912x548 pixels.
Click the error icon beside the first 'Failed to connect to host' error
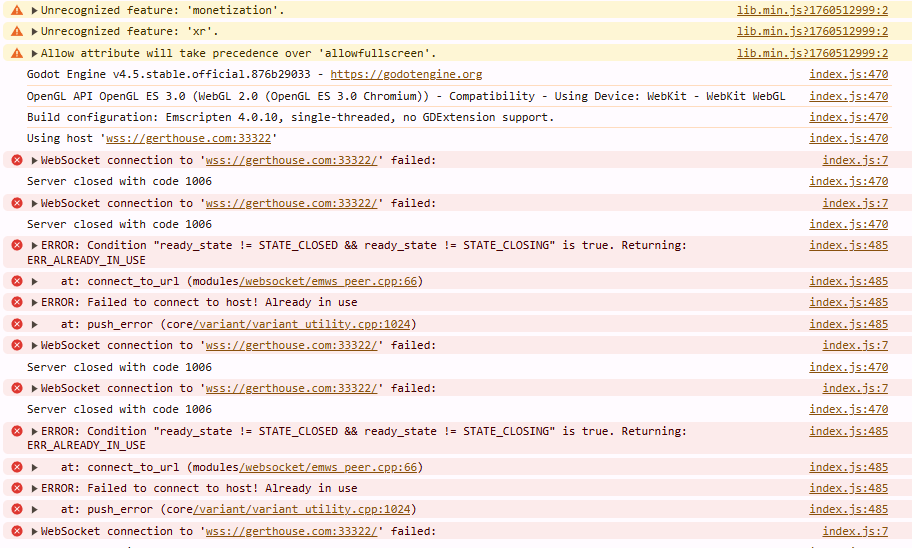(x=17, y=302)
